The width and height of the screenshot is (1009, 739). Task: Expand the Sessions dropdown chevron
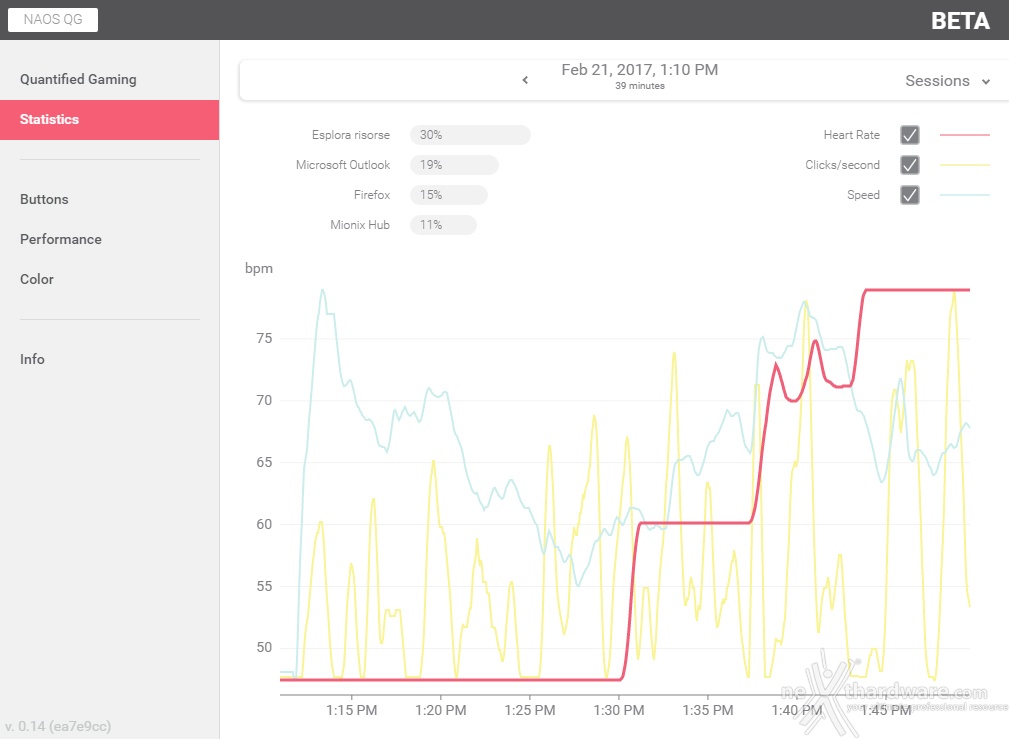pyautogui.click(x=985, y=82)
